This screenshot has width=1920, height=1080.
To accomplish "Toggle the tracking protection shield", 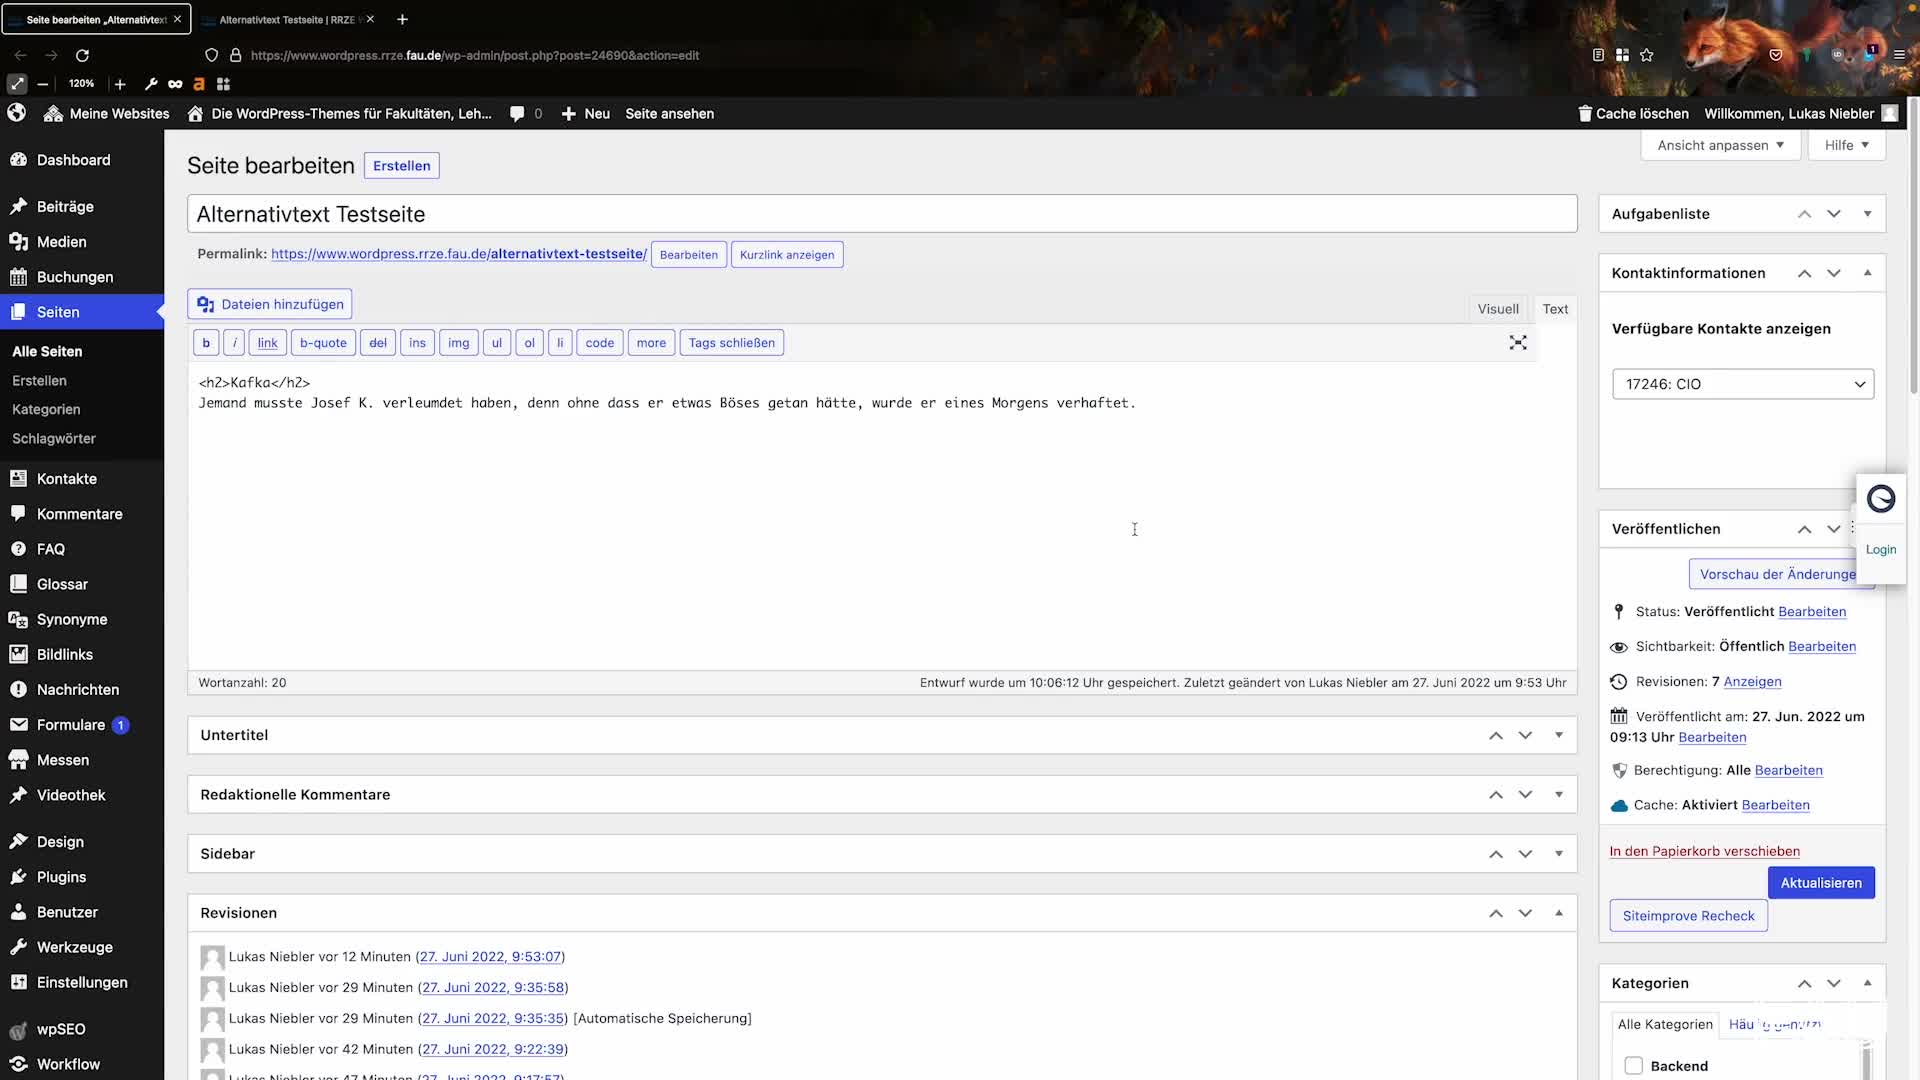I will [211, 55].
